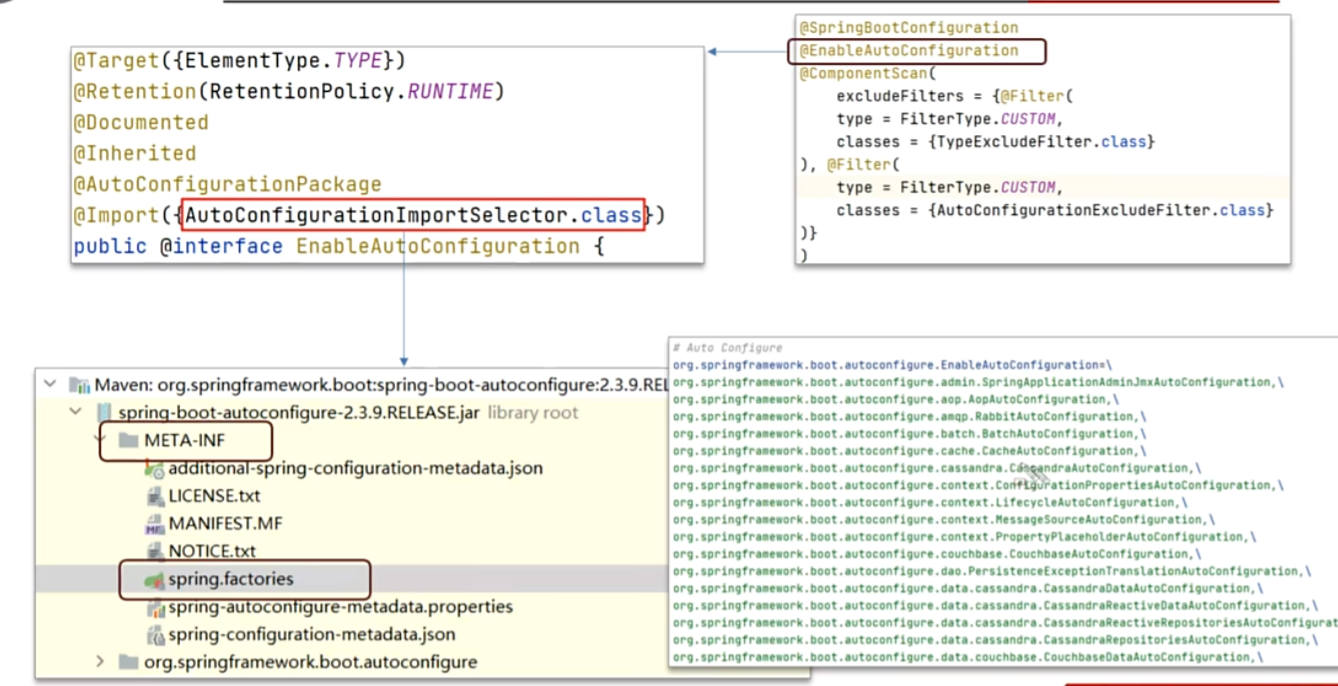Click the PropertyPlaceholderAutoConfiguration entry
Screen dimensions: 1338x686
click(965, 537)
